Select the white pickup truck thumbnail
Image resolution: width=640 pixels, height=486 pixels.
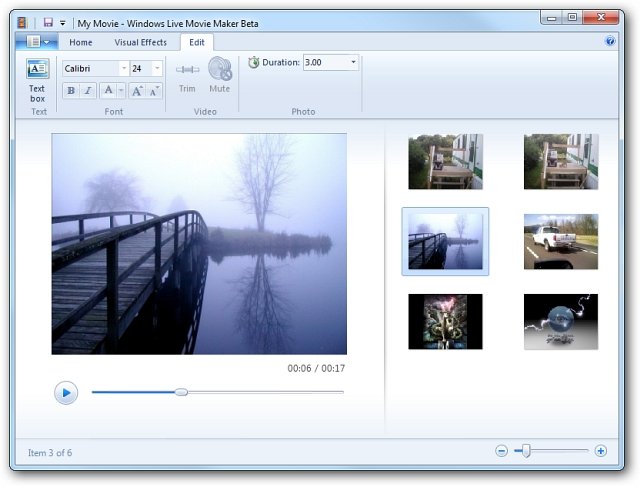coord(560,241)
